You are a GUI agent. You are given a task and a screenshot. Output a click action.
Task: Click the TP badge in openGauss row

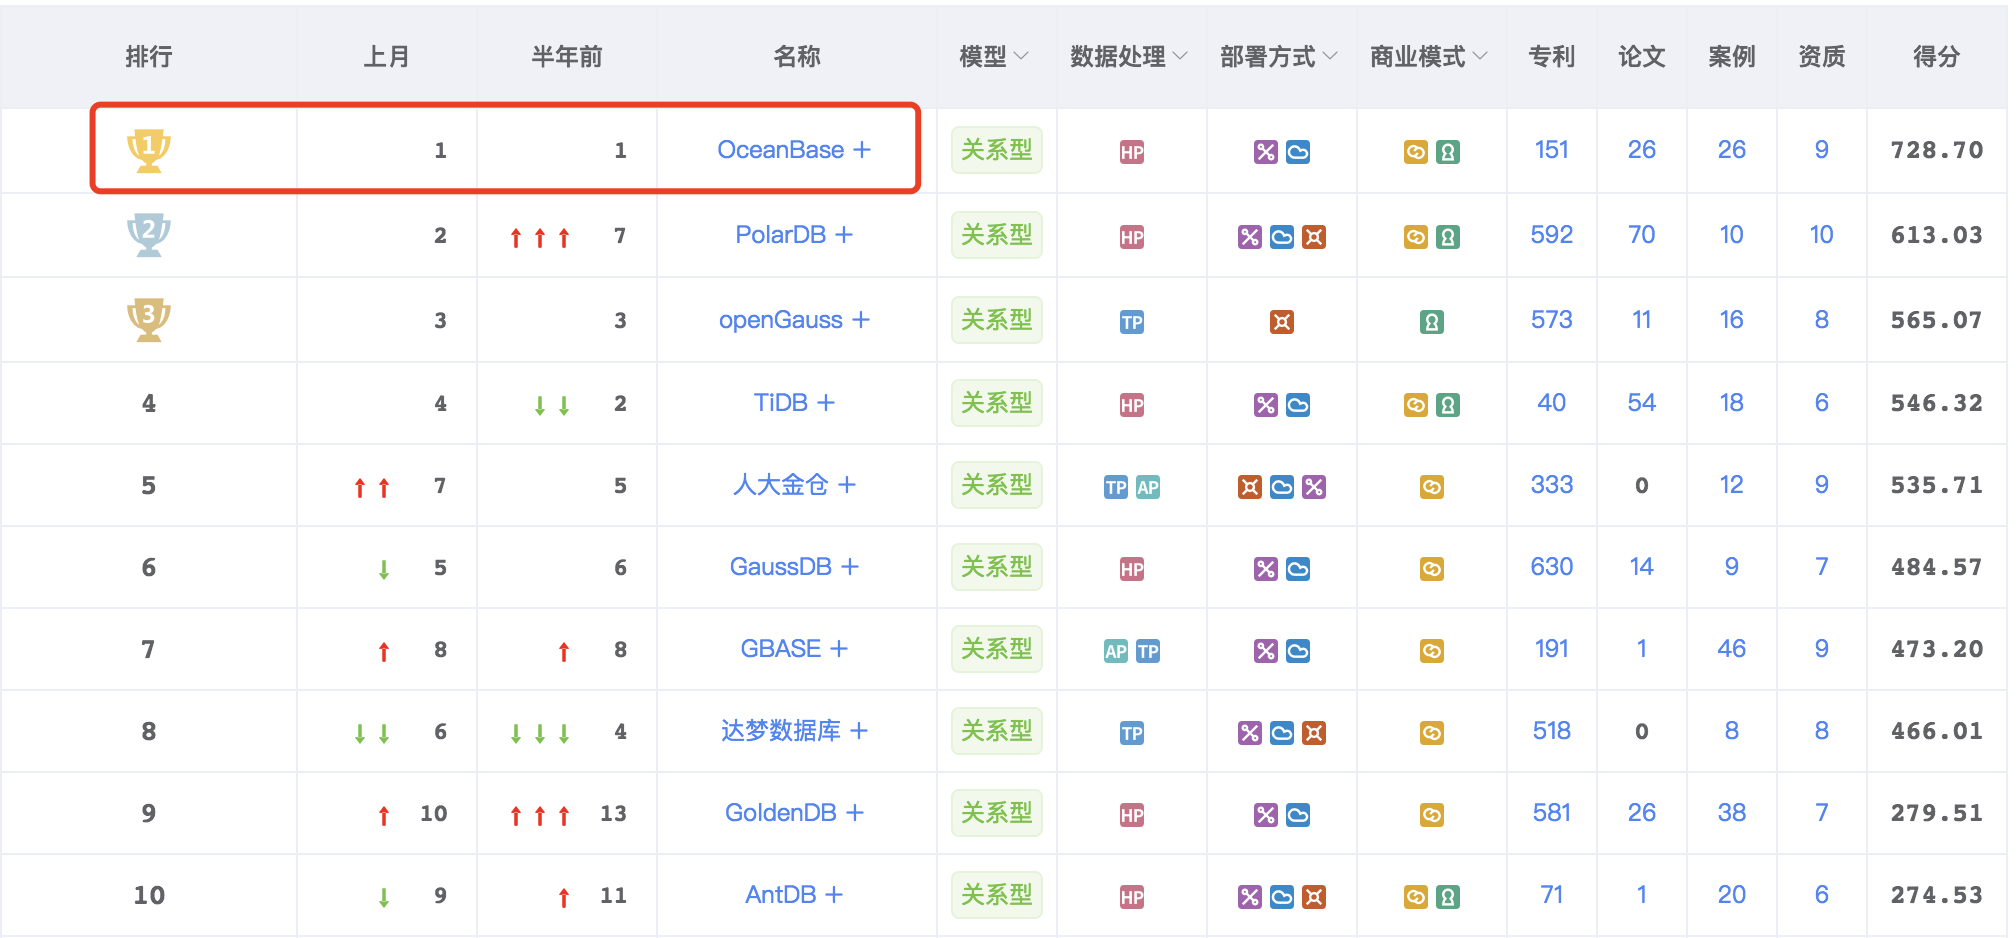[1132, 322]
